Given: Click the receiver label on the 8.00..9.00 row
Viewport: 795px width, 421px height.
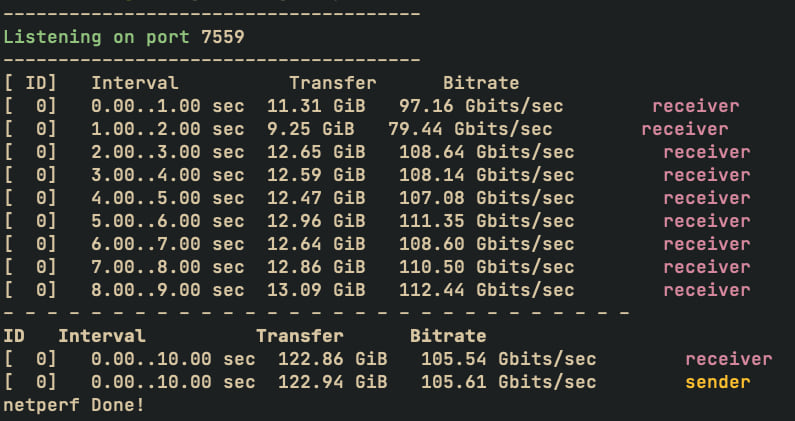Looking at the screenshot, I should click(x=707, y=290).
